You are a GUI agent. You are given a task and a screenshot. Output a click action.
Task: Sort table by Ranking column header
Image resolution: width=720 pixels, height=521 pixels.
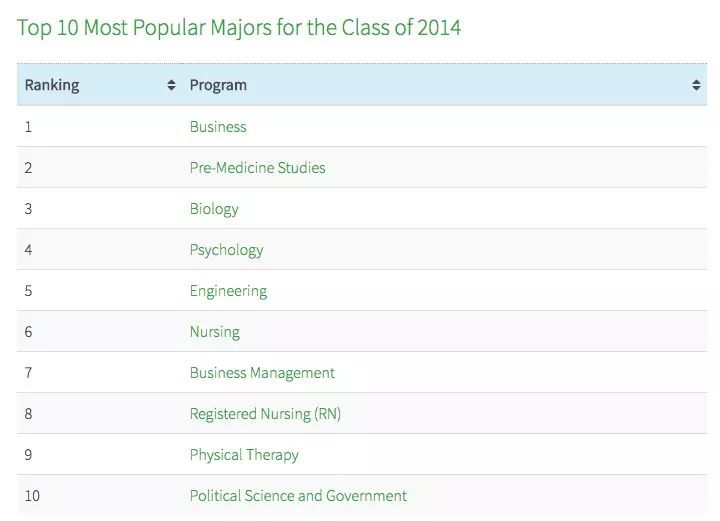point(52,86)
